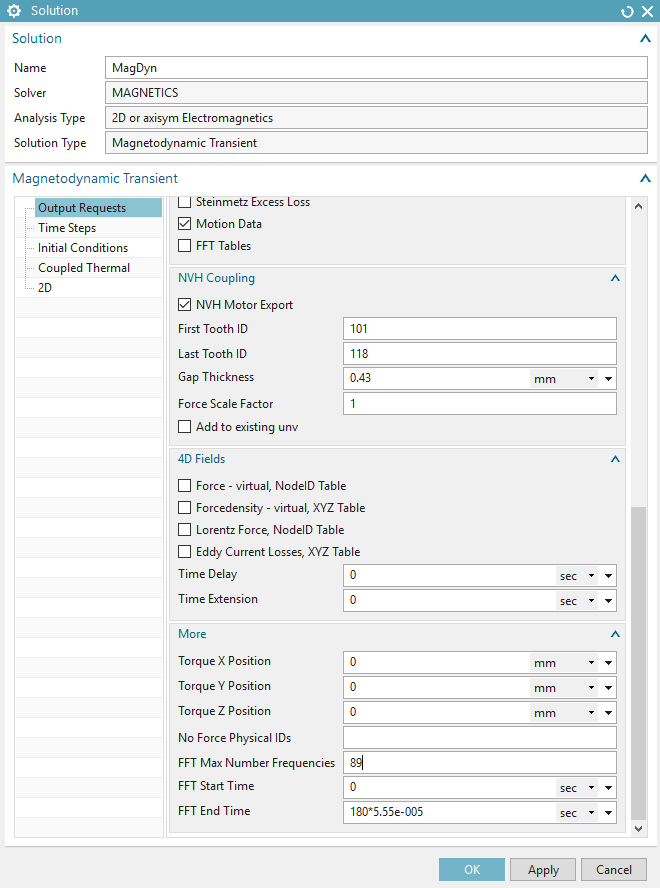The height and width of the screenshot is (888, 660).
Task: Collapse the Magnetodynamic Transient section
Action: (x=645, y=179)
